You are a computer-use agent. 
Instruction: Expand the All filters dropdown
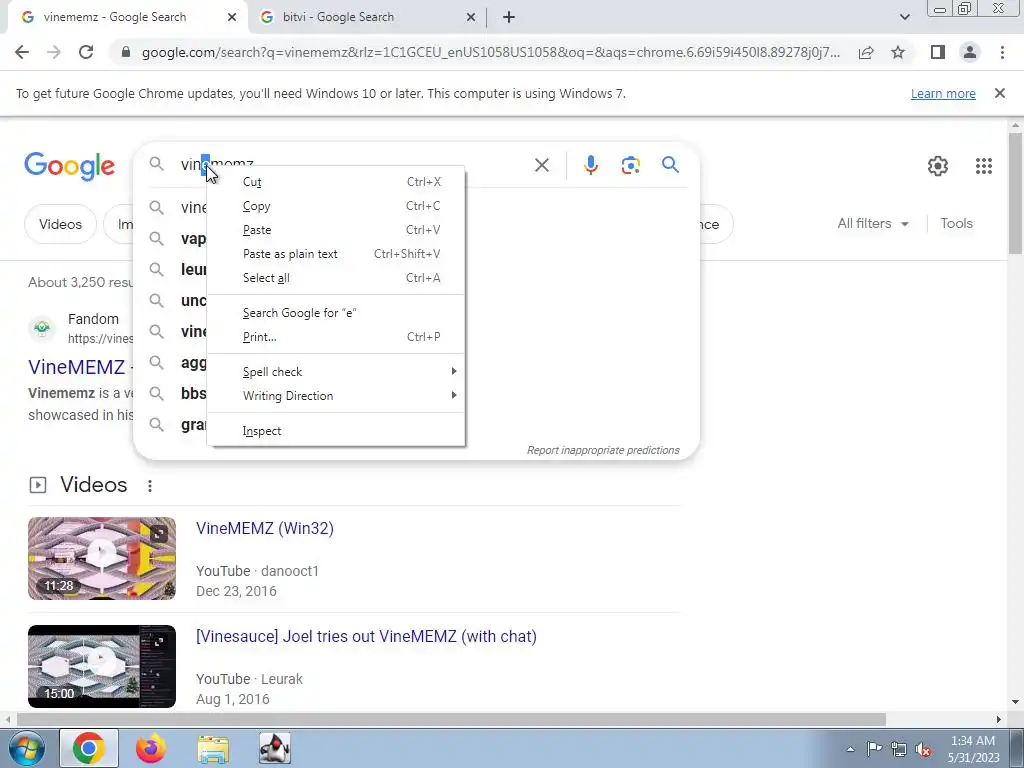873,223
